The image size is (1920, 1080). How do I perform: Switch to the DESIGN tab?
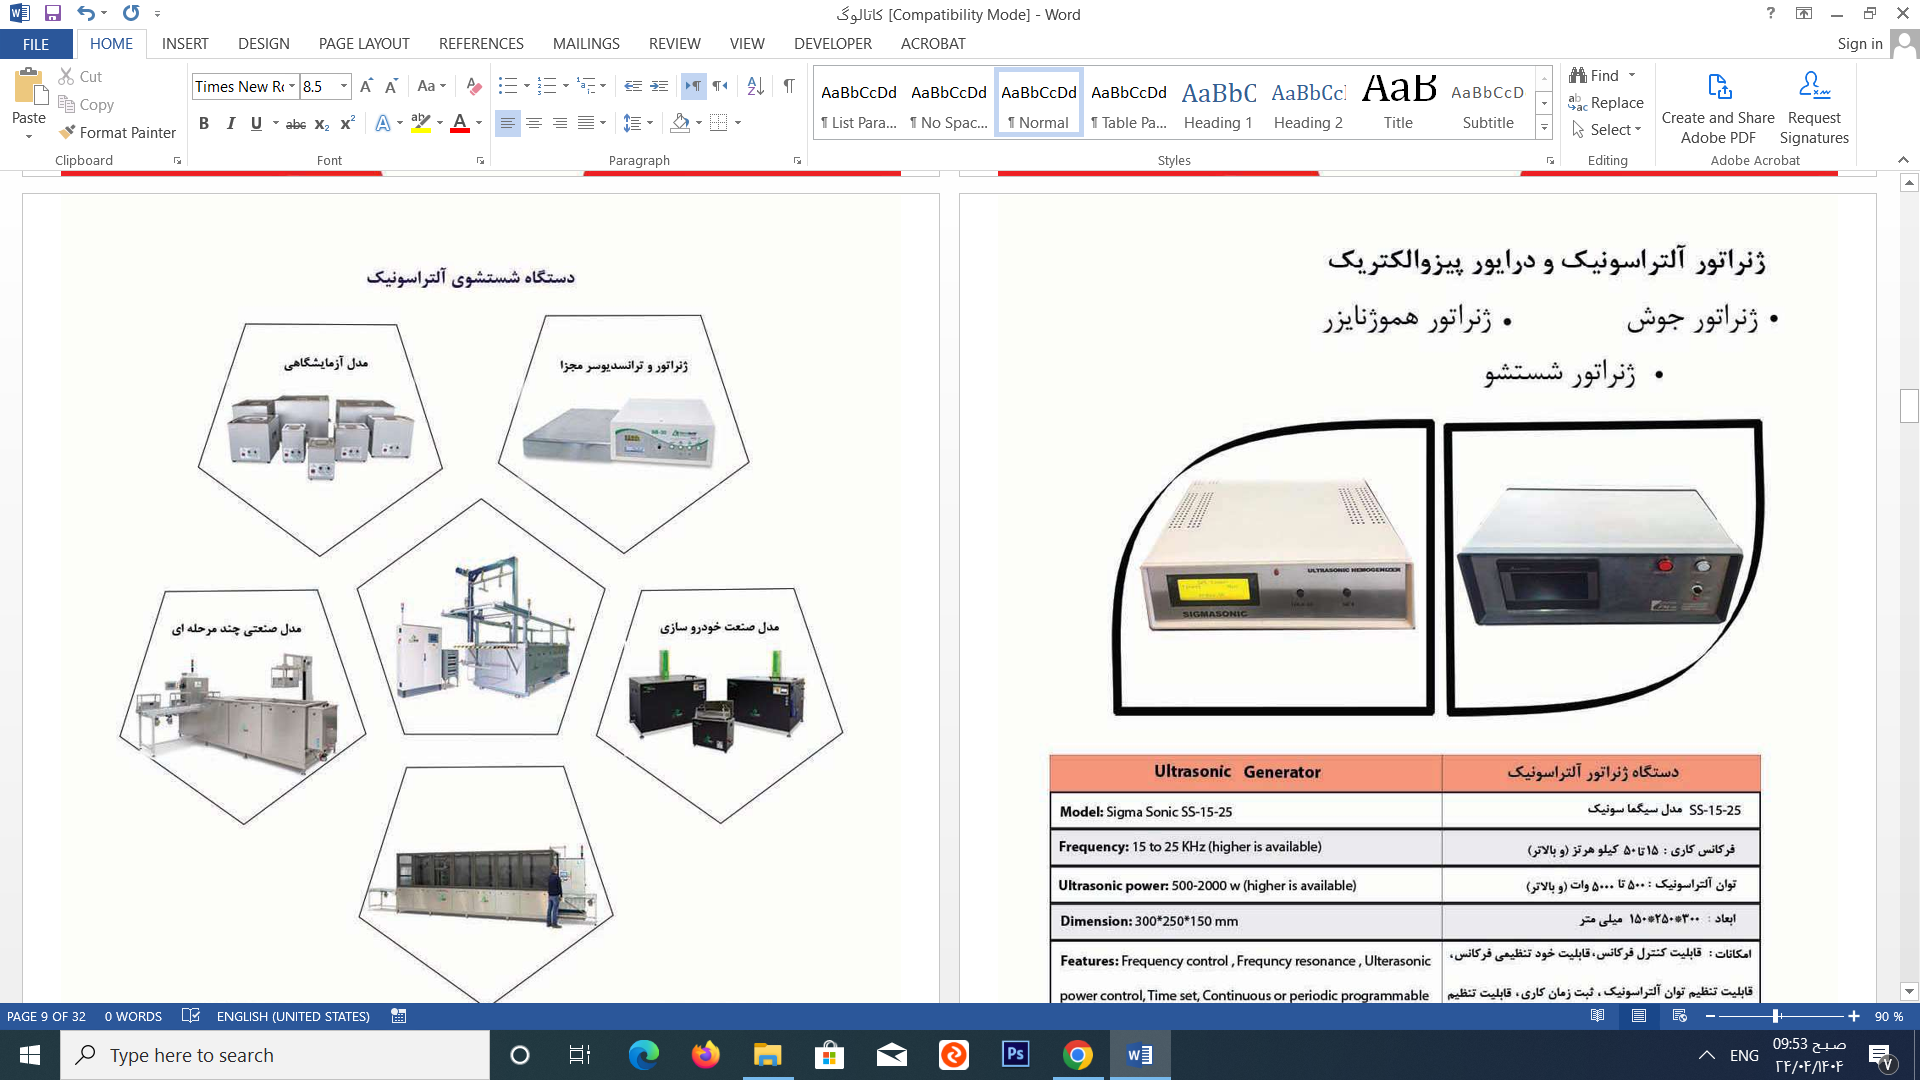264,44
